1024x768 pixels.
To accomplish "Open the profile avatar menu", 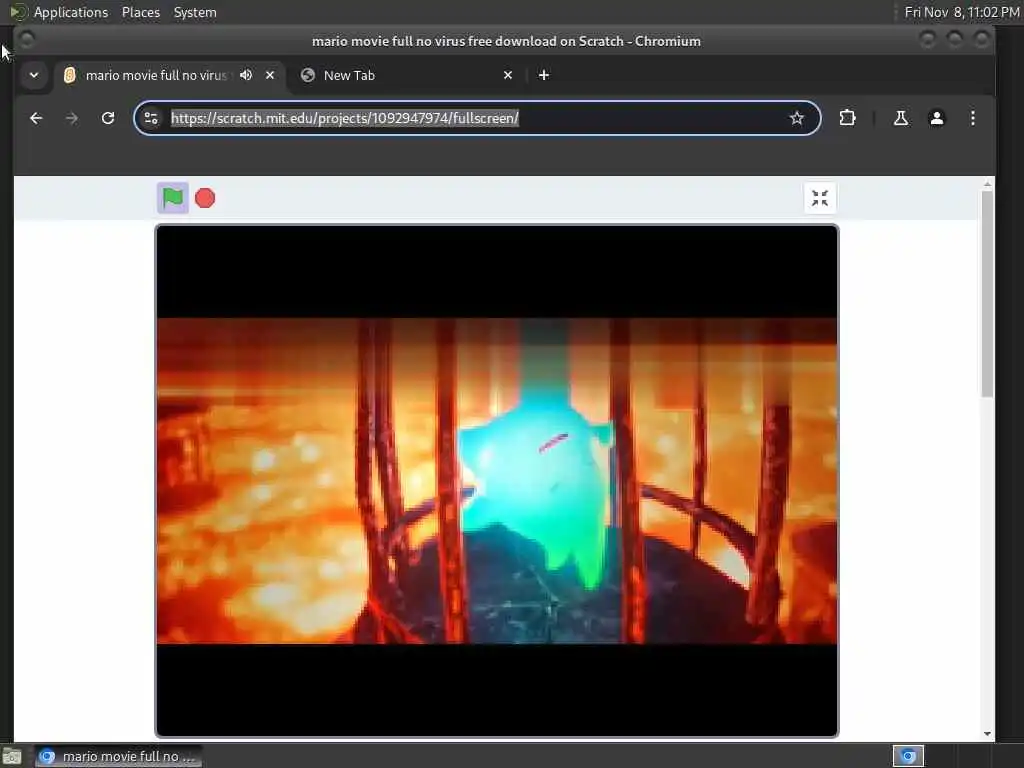I will pos(936,118).
